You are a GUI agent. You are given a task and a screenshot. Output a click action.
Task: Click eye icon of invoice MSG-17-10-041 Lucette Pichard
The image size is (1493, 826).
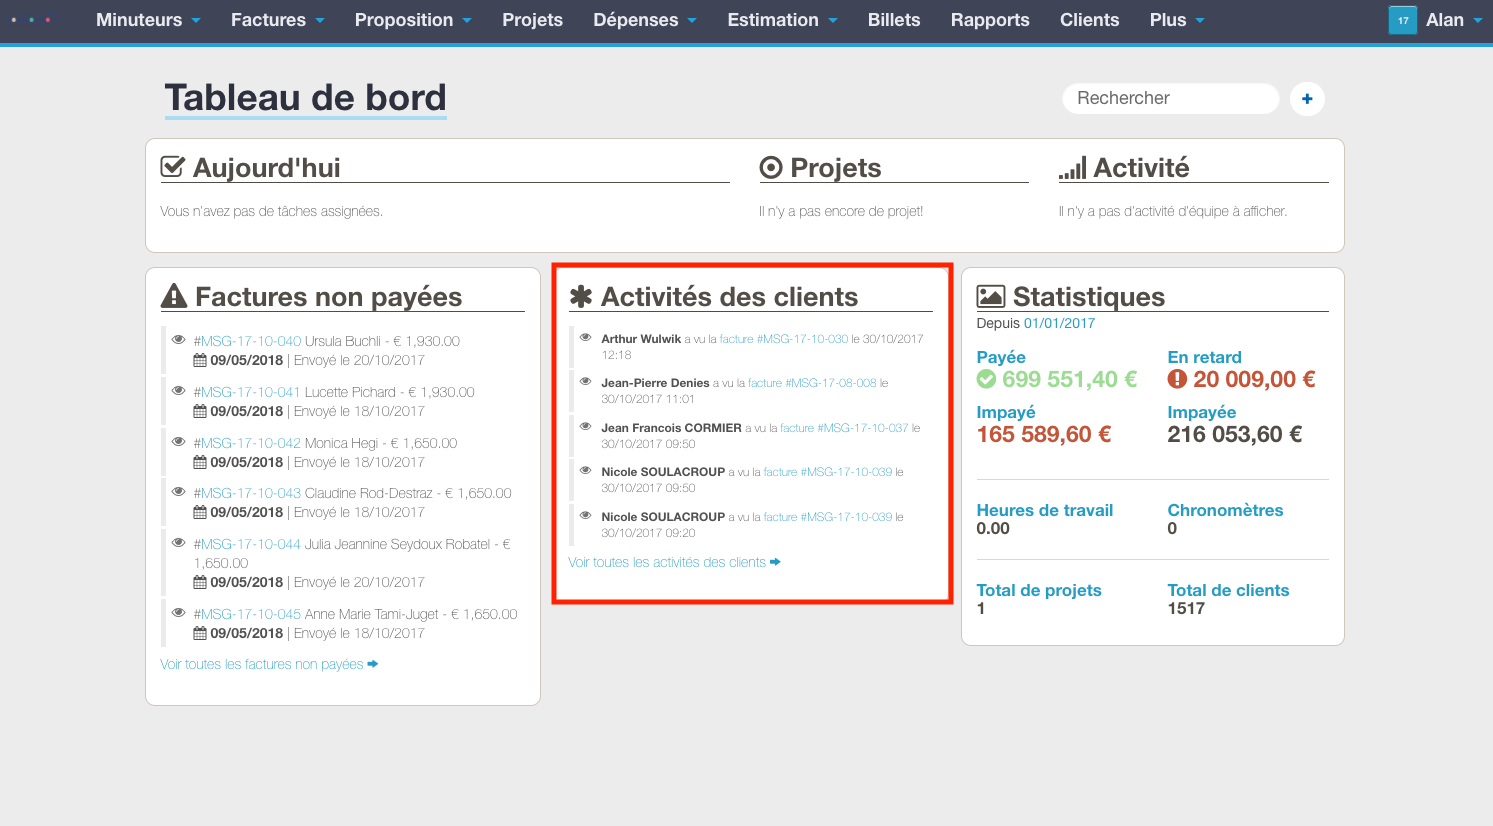pyautogui.click(x=178, y=391)
